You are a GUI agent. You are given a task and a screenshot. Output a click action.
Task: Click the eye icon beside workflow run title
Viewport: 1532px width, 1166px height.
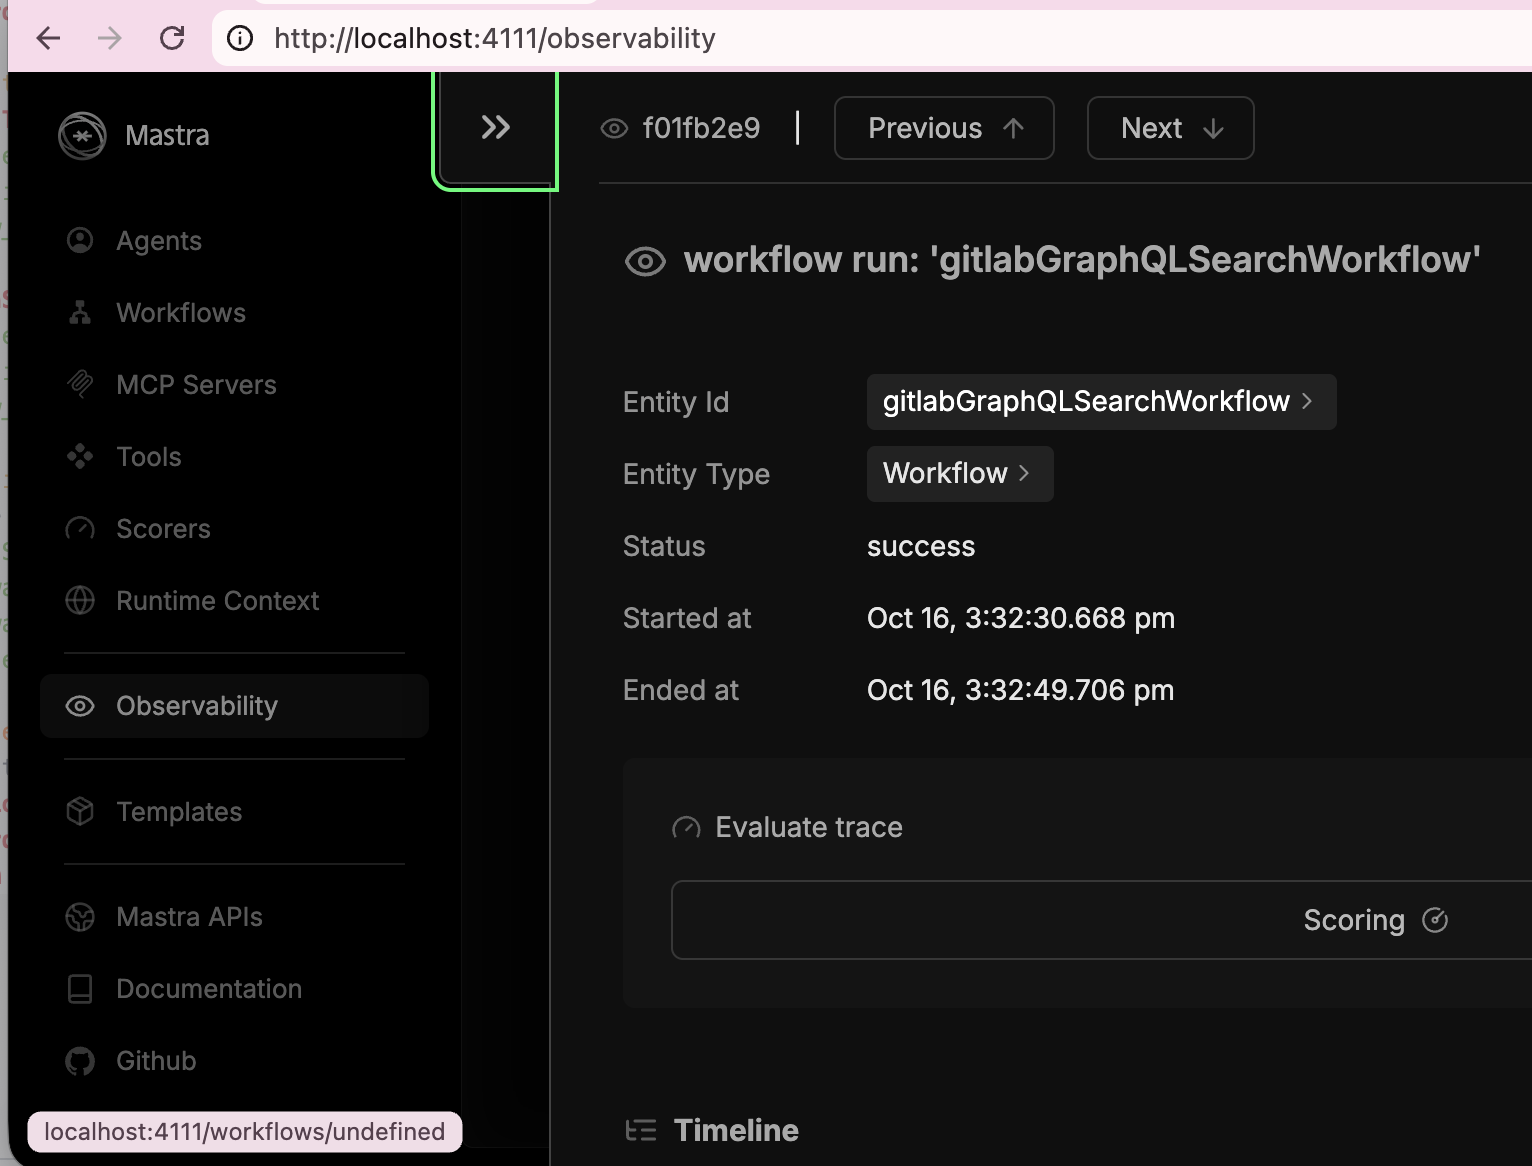click(645, 262)
